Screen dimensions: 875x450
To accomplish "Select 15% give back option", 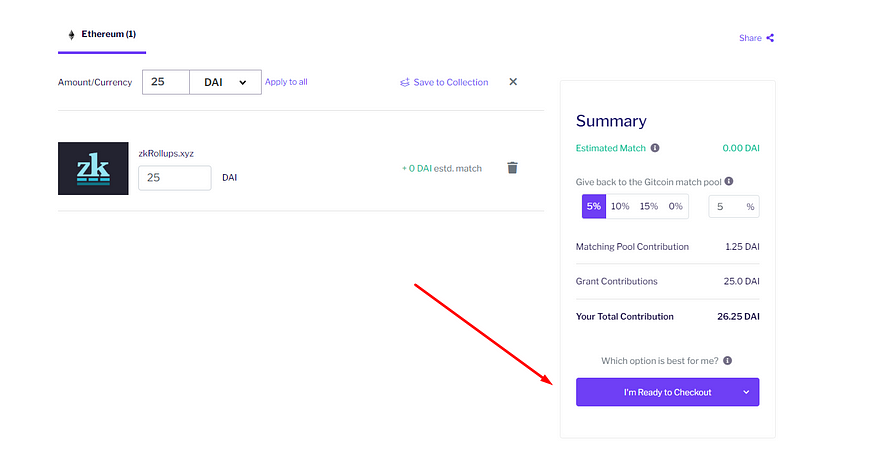I will pyautogui.click(x=648, y=207).
